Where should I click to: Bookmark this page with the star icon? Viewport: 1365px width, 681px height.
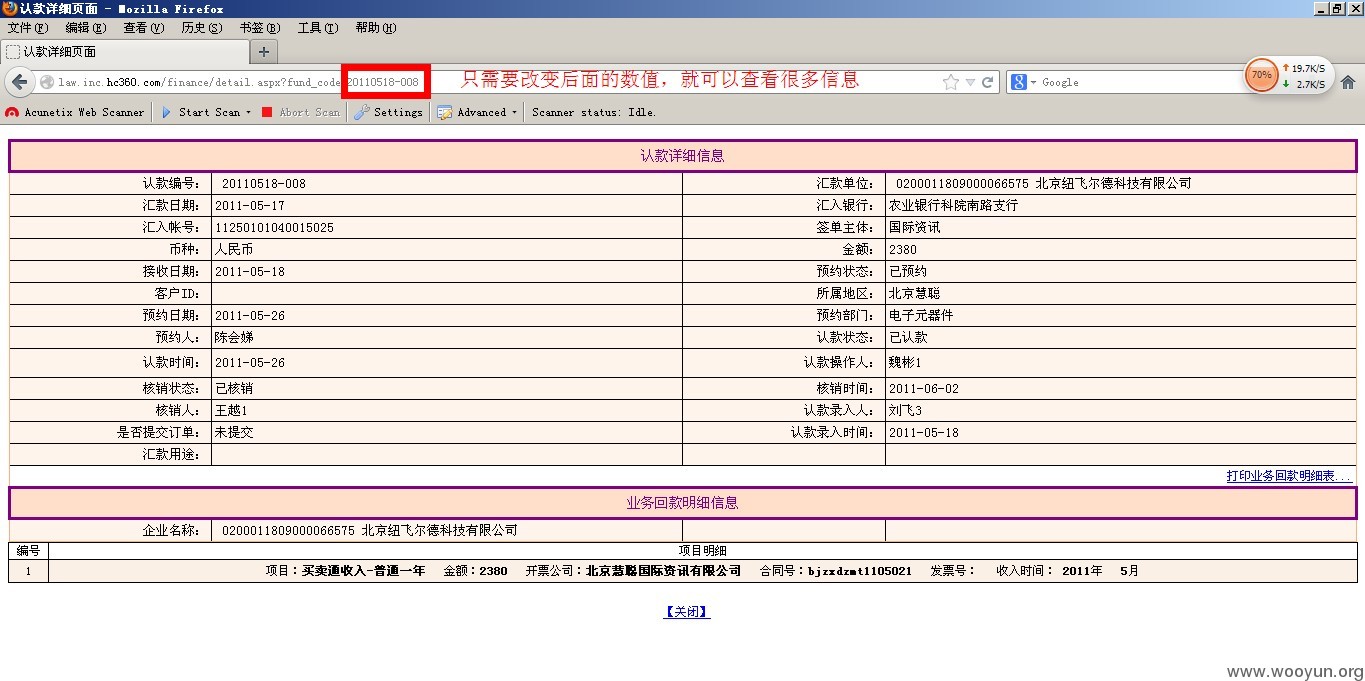(x=950, y=82)
